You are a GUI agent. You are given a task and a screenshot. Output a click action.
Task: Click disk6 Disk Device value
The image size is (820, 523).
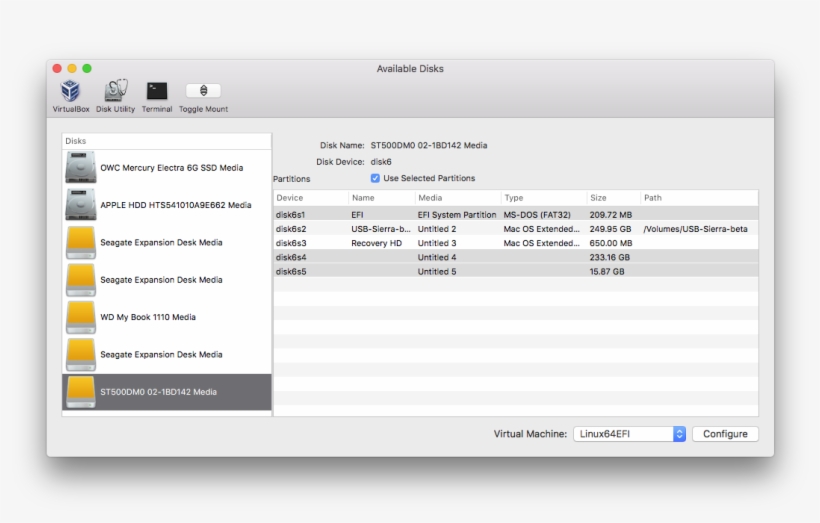pos(381,162)
